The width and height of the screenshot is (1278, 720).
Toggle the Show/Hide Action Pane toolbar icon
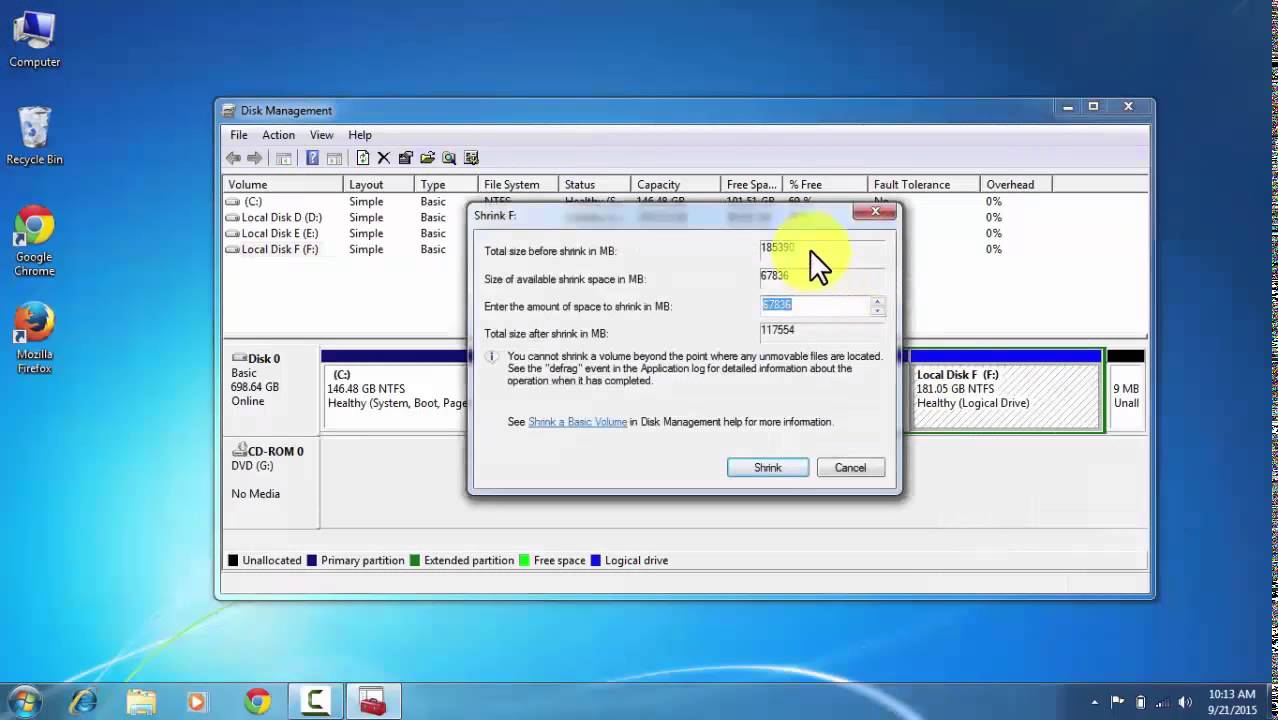pos(334,158)
